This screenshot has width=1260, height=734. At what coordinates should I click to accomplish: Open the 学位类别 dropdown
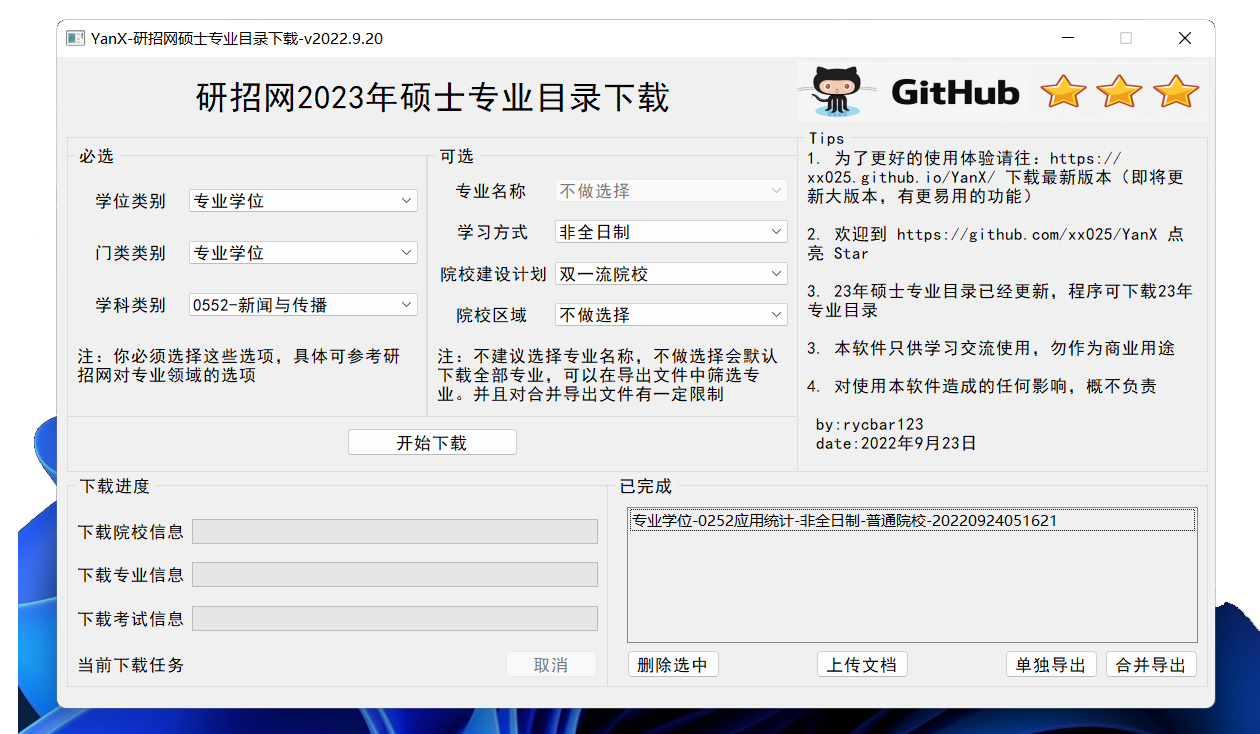(x=303, y=201)
